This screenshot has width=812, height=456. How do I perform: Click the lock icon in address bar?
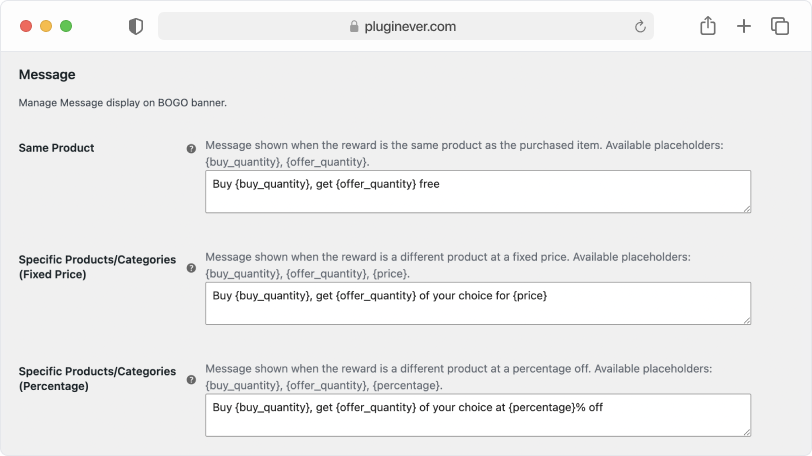[354, 26]
